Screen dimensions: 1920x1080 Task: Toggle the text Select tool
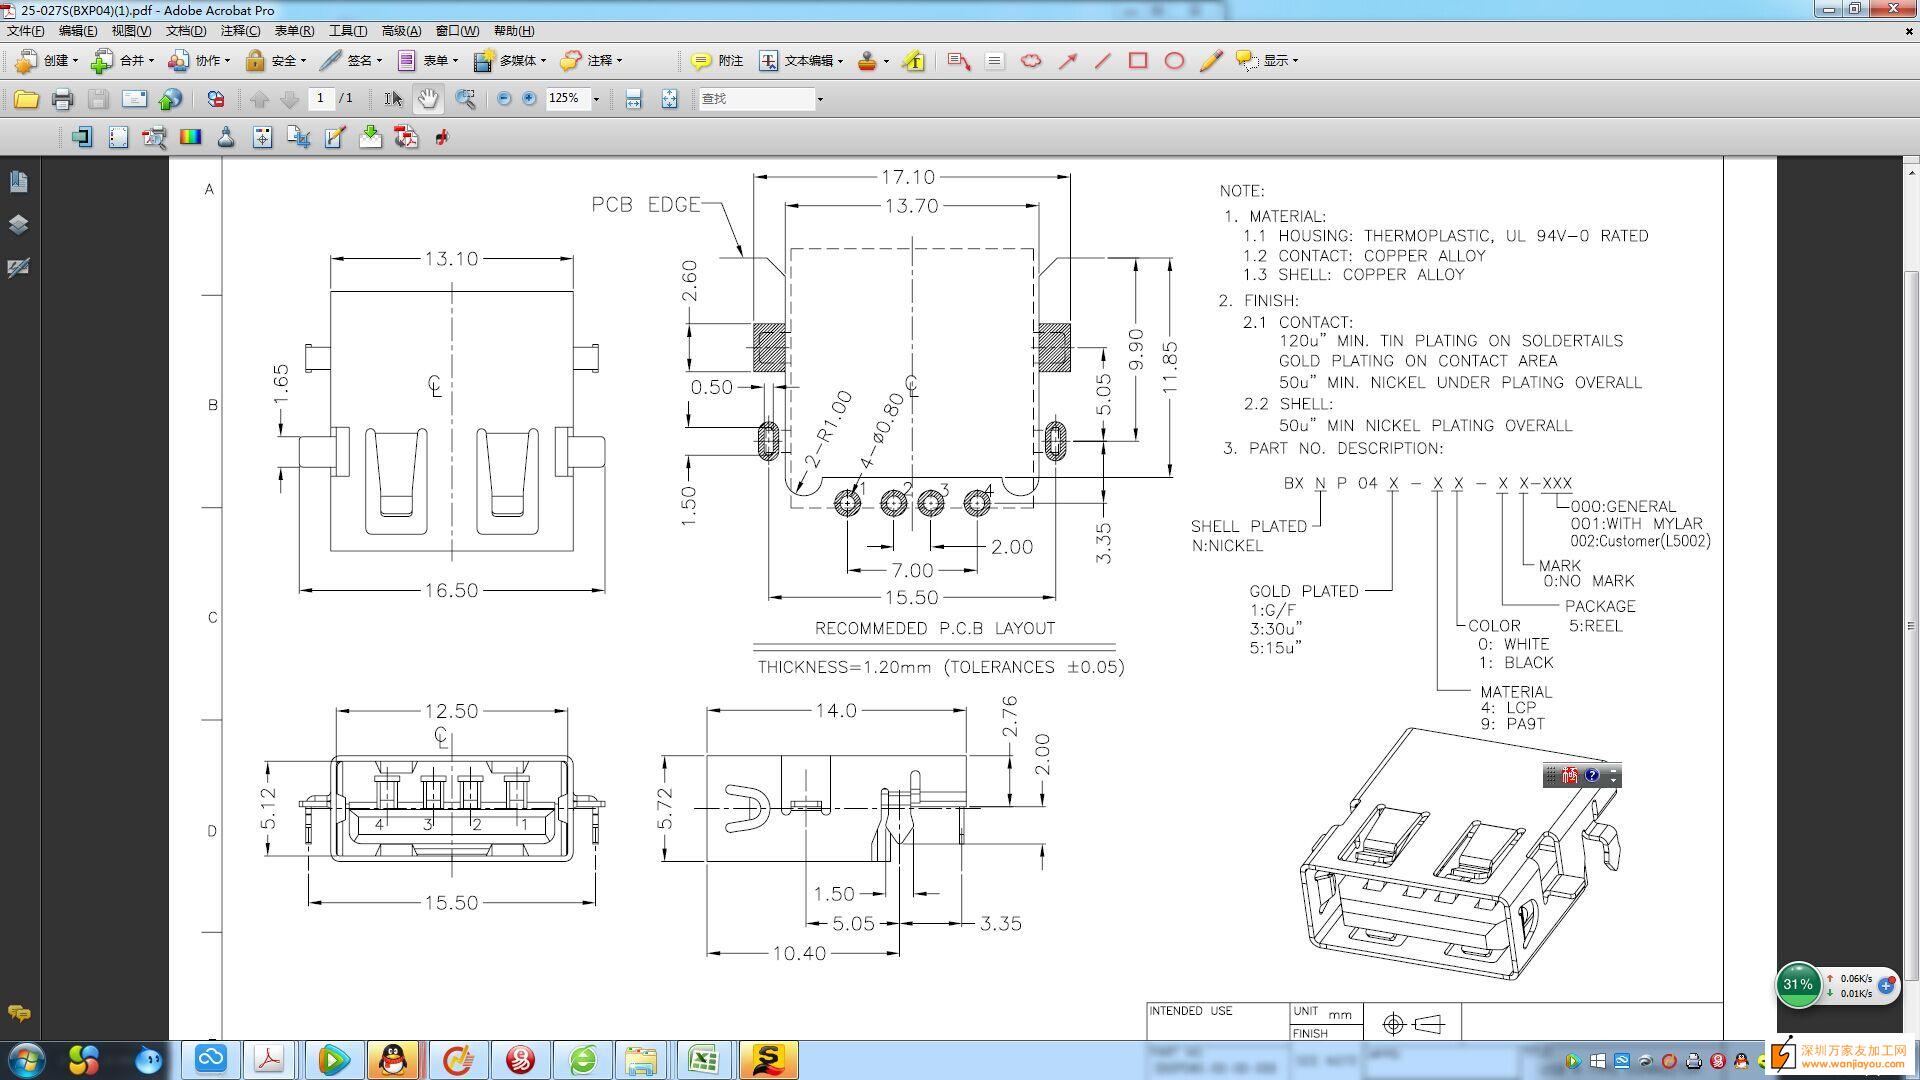[393, 98]
